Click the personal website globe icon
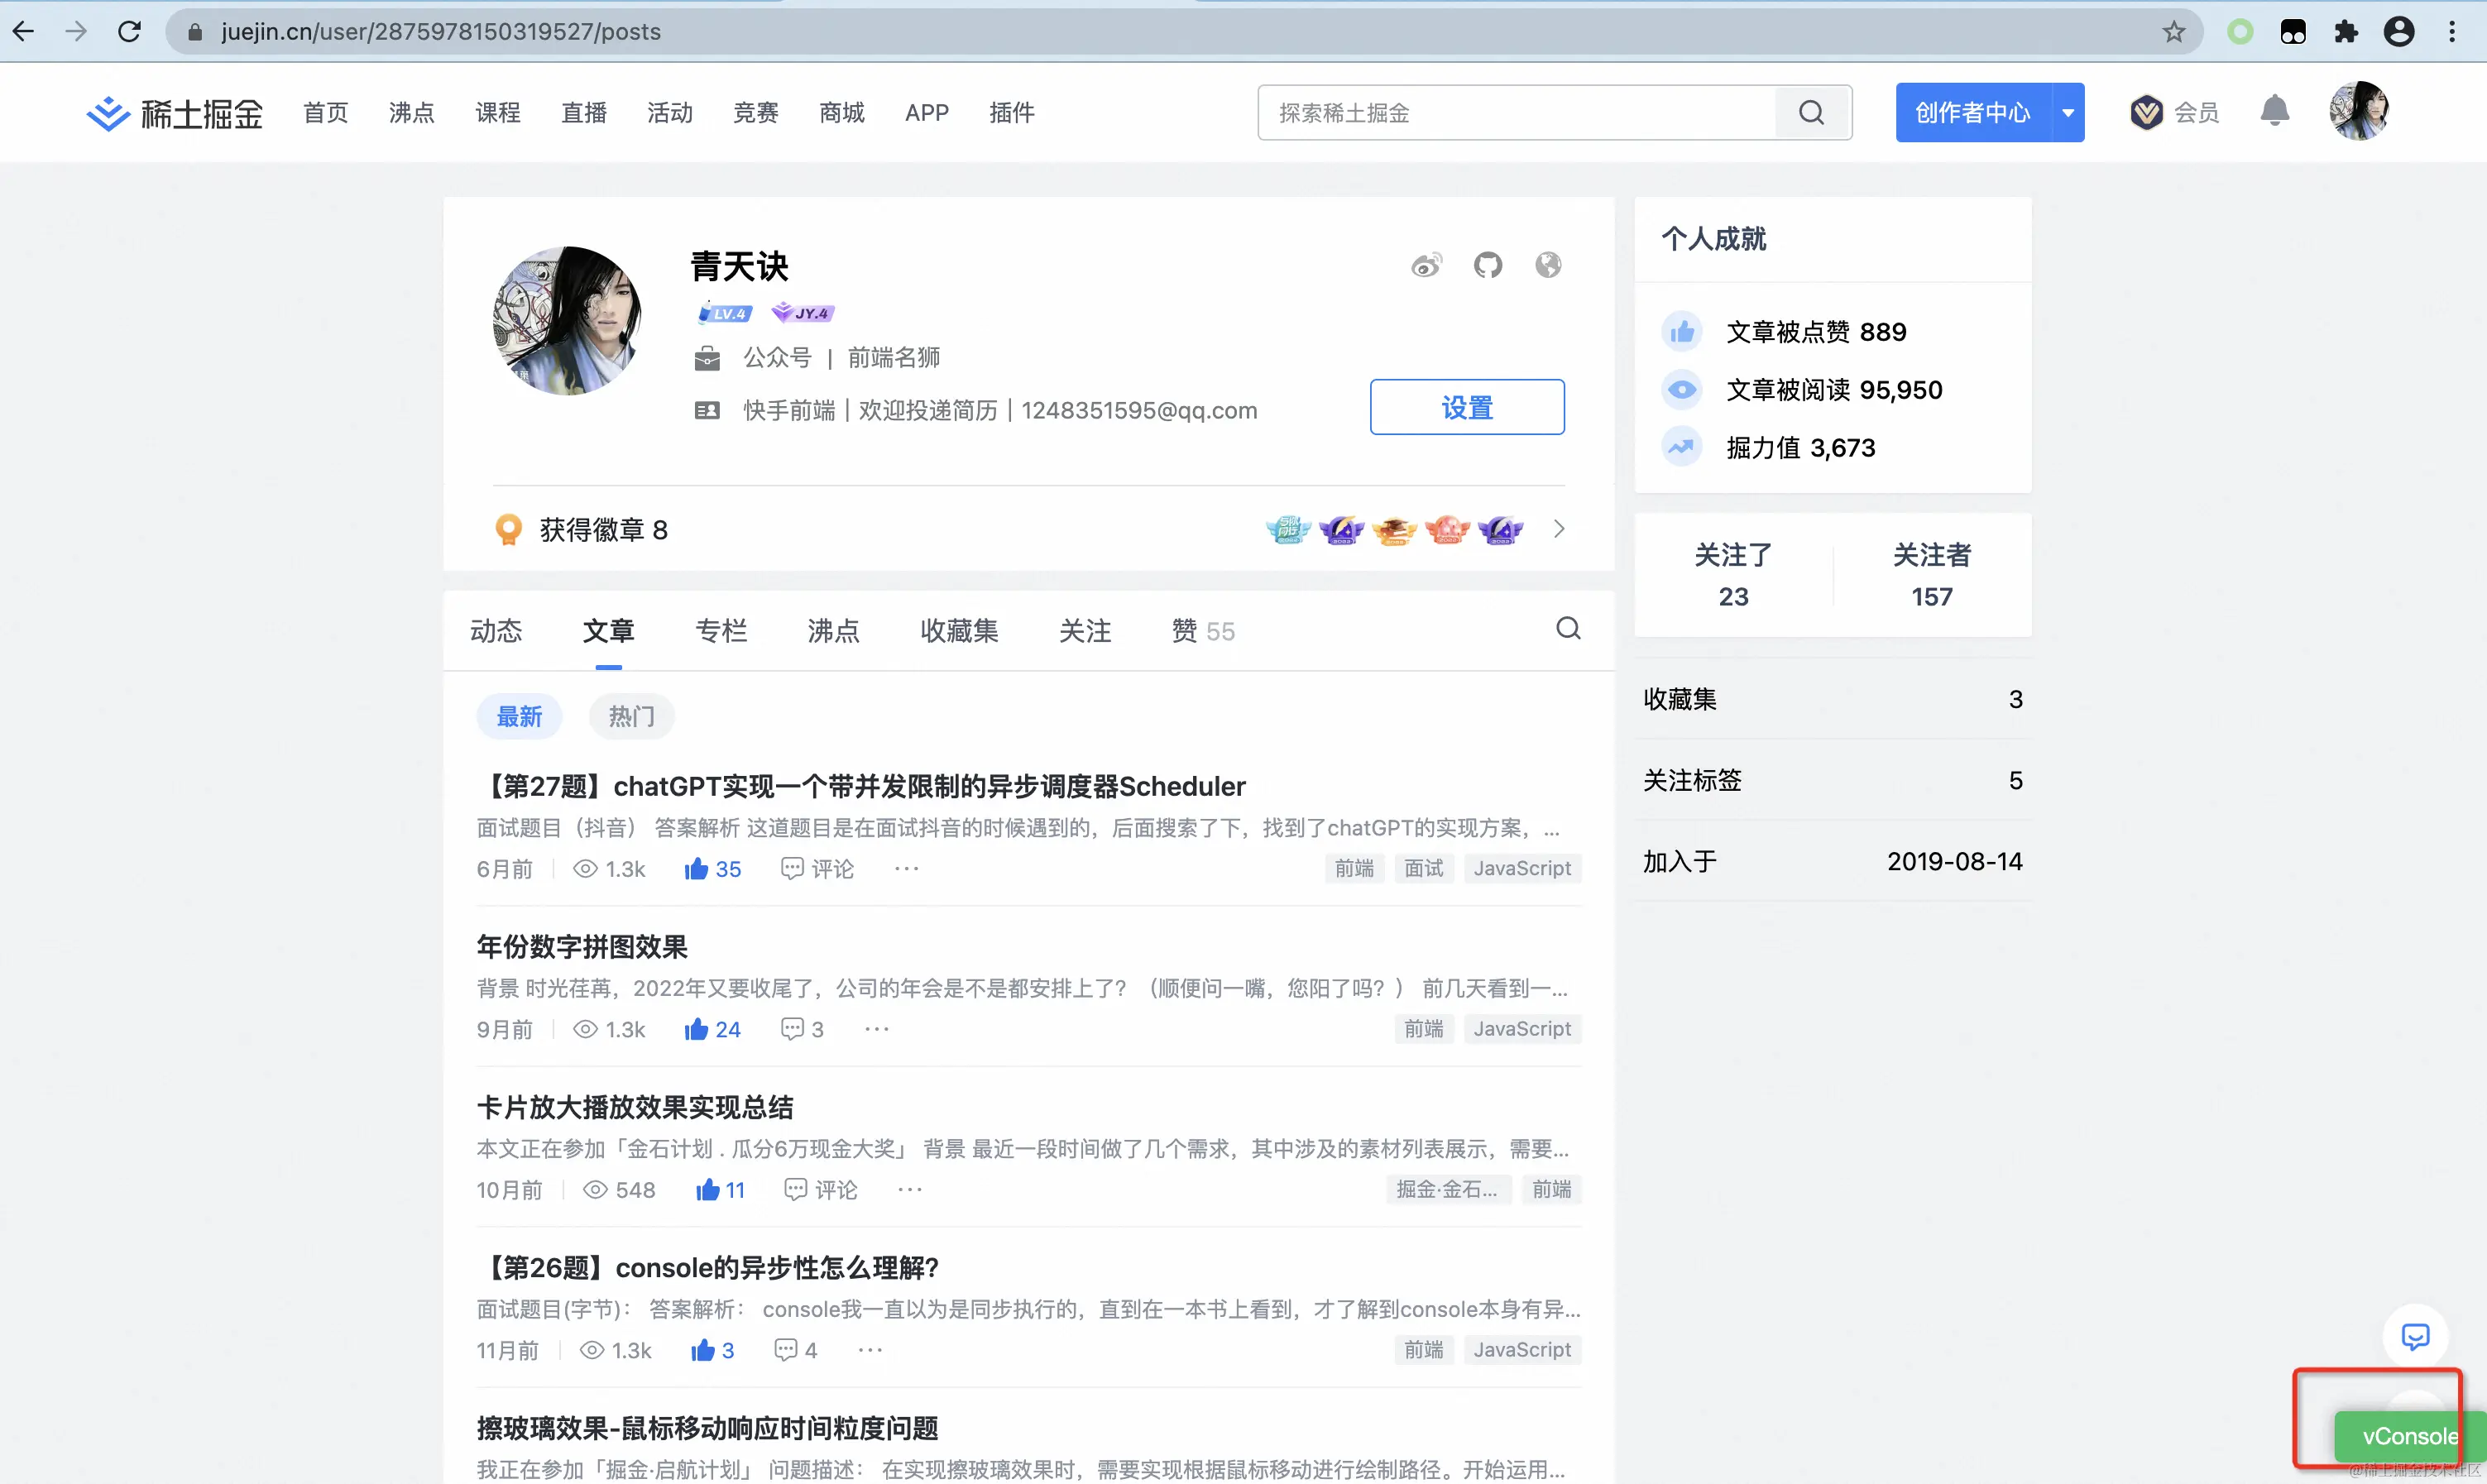The height and width of the screenshot is (1484, 2487). [1548, 265]
